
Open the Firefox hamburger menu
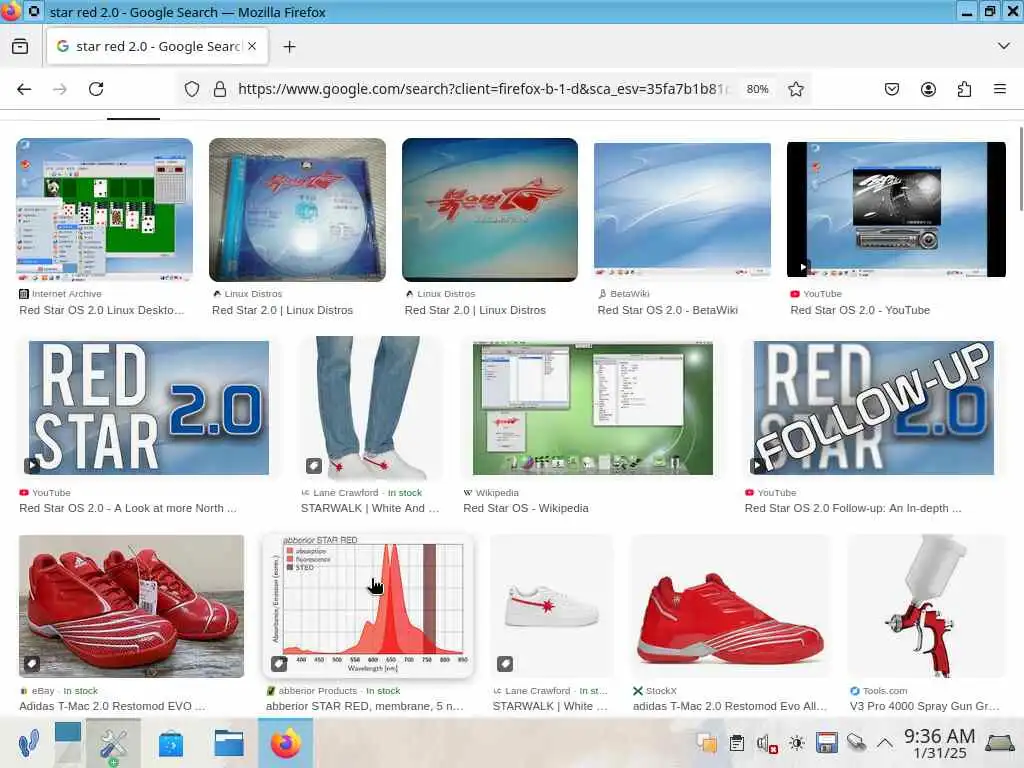coord(1000,89)
